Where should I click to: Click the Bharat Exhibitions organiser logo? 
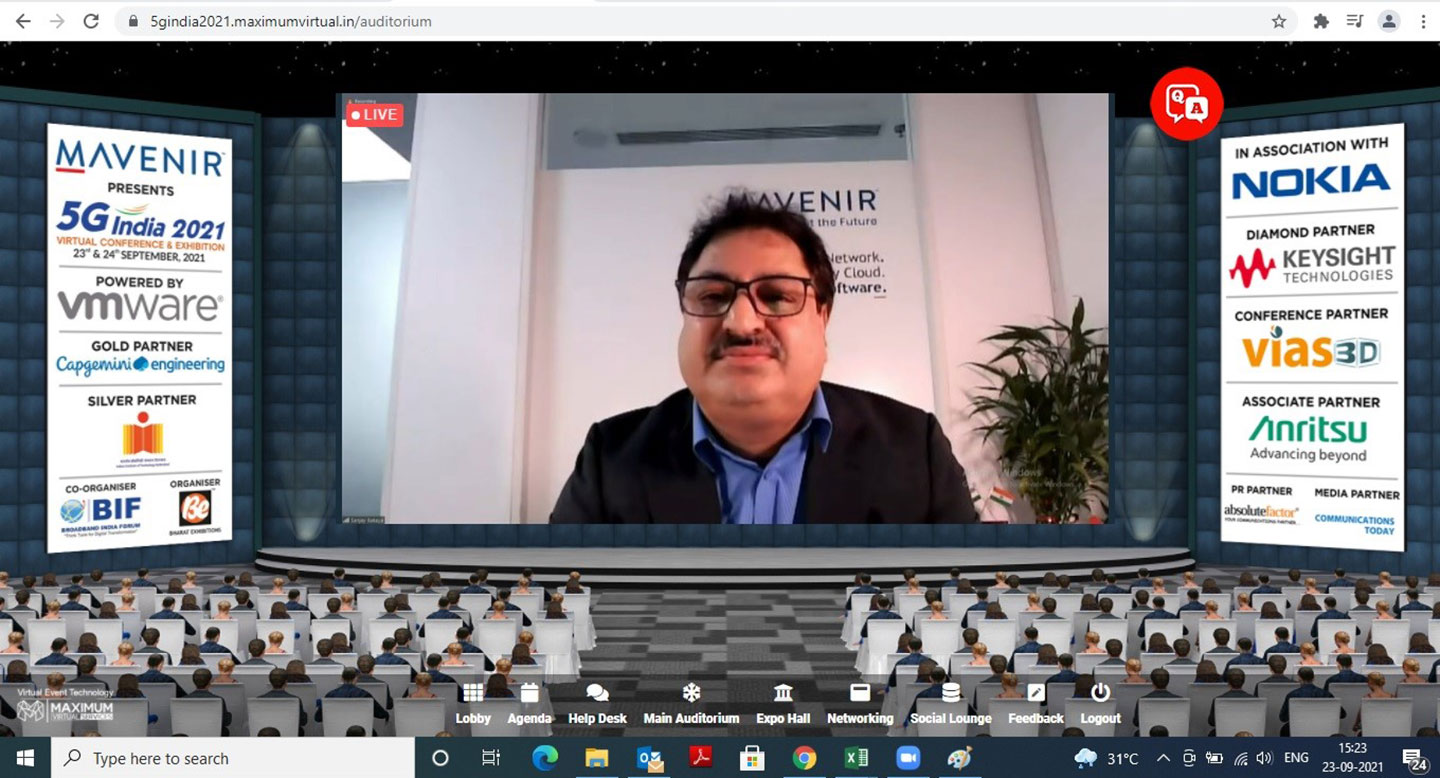[x=196, y=512]
